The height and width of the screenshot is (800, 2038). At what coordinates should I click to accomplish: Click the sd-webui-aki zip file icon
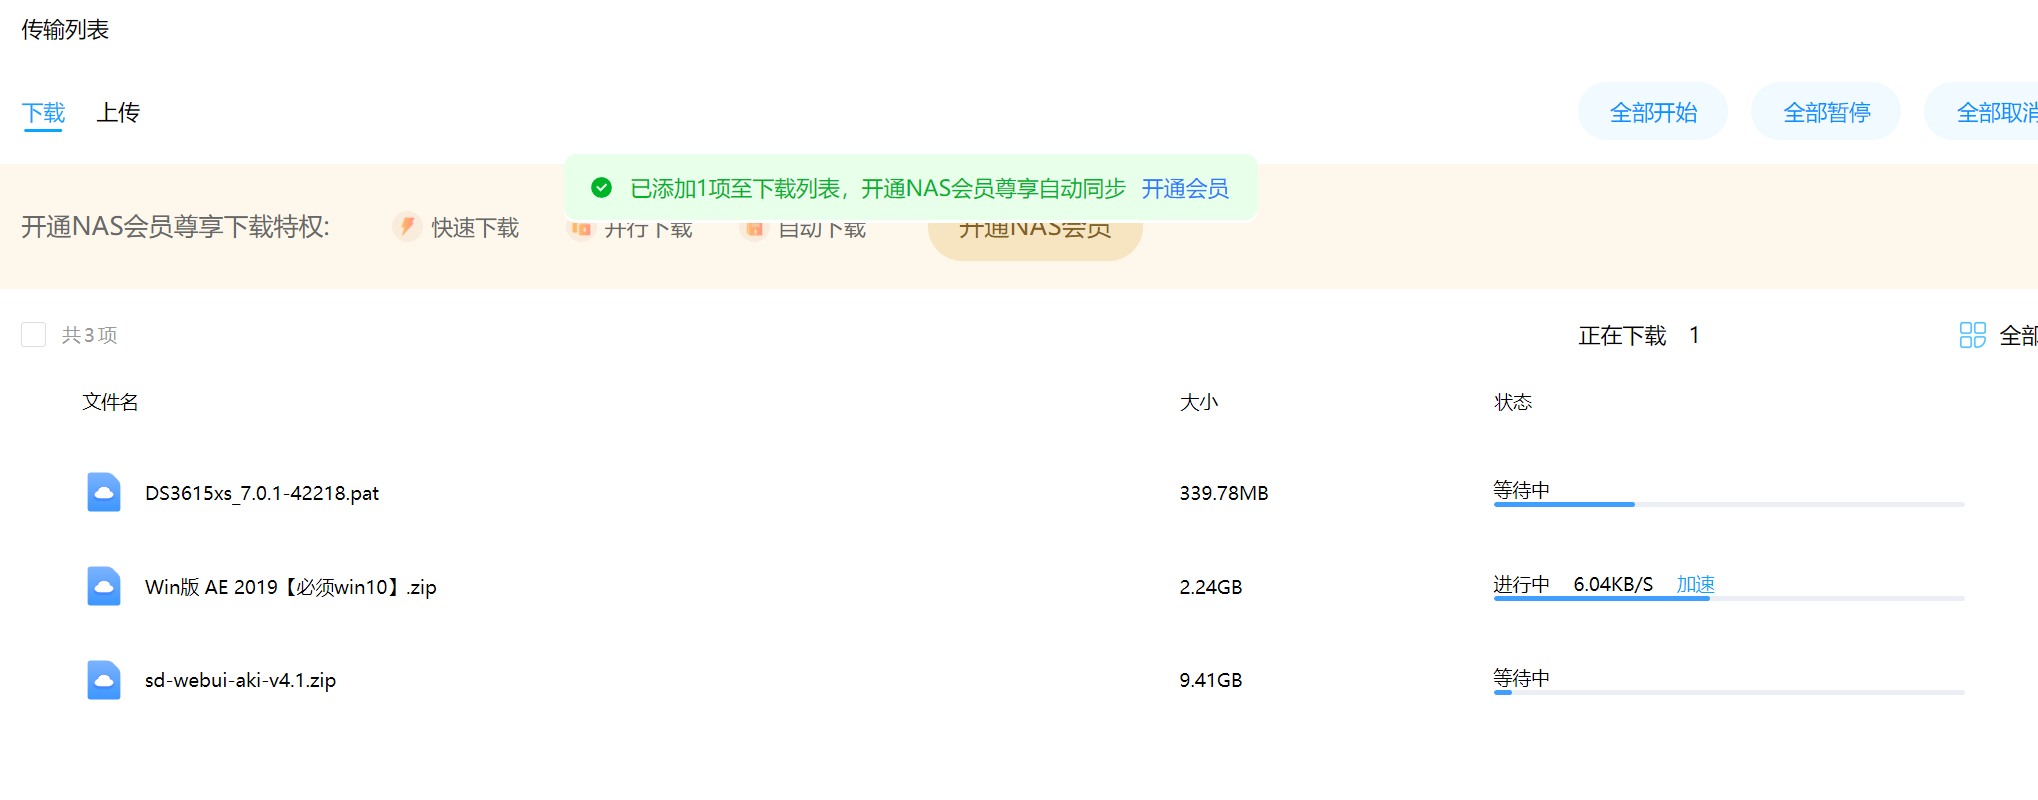(103, 680)
